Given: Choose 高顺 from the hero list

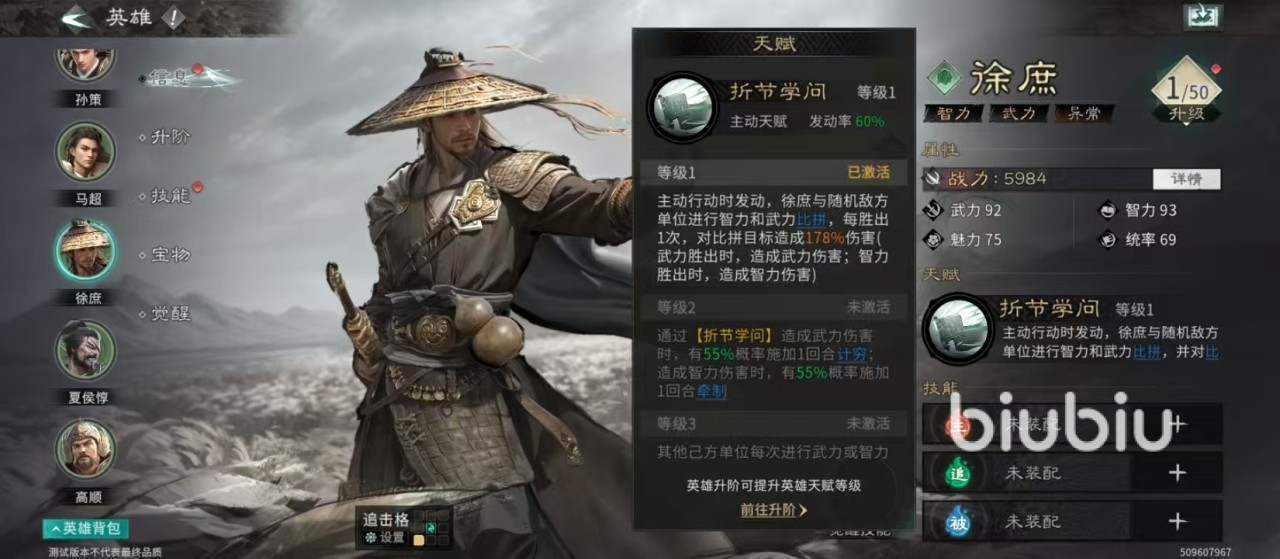Looking at the screenshot, I should tap(84, 448).
